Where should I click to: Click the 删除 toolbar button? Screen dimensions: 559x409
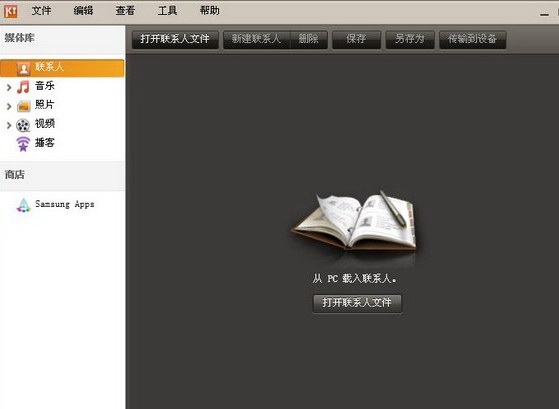point(309,39)
